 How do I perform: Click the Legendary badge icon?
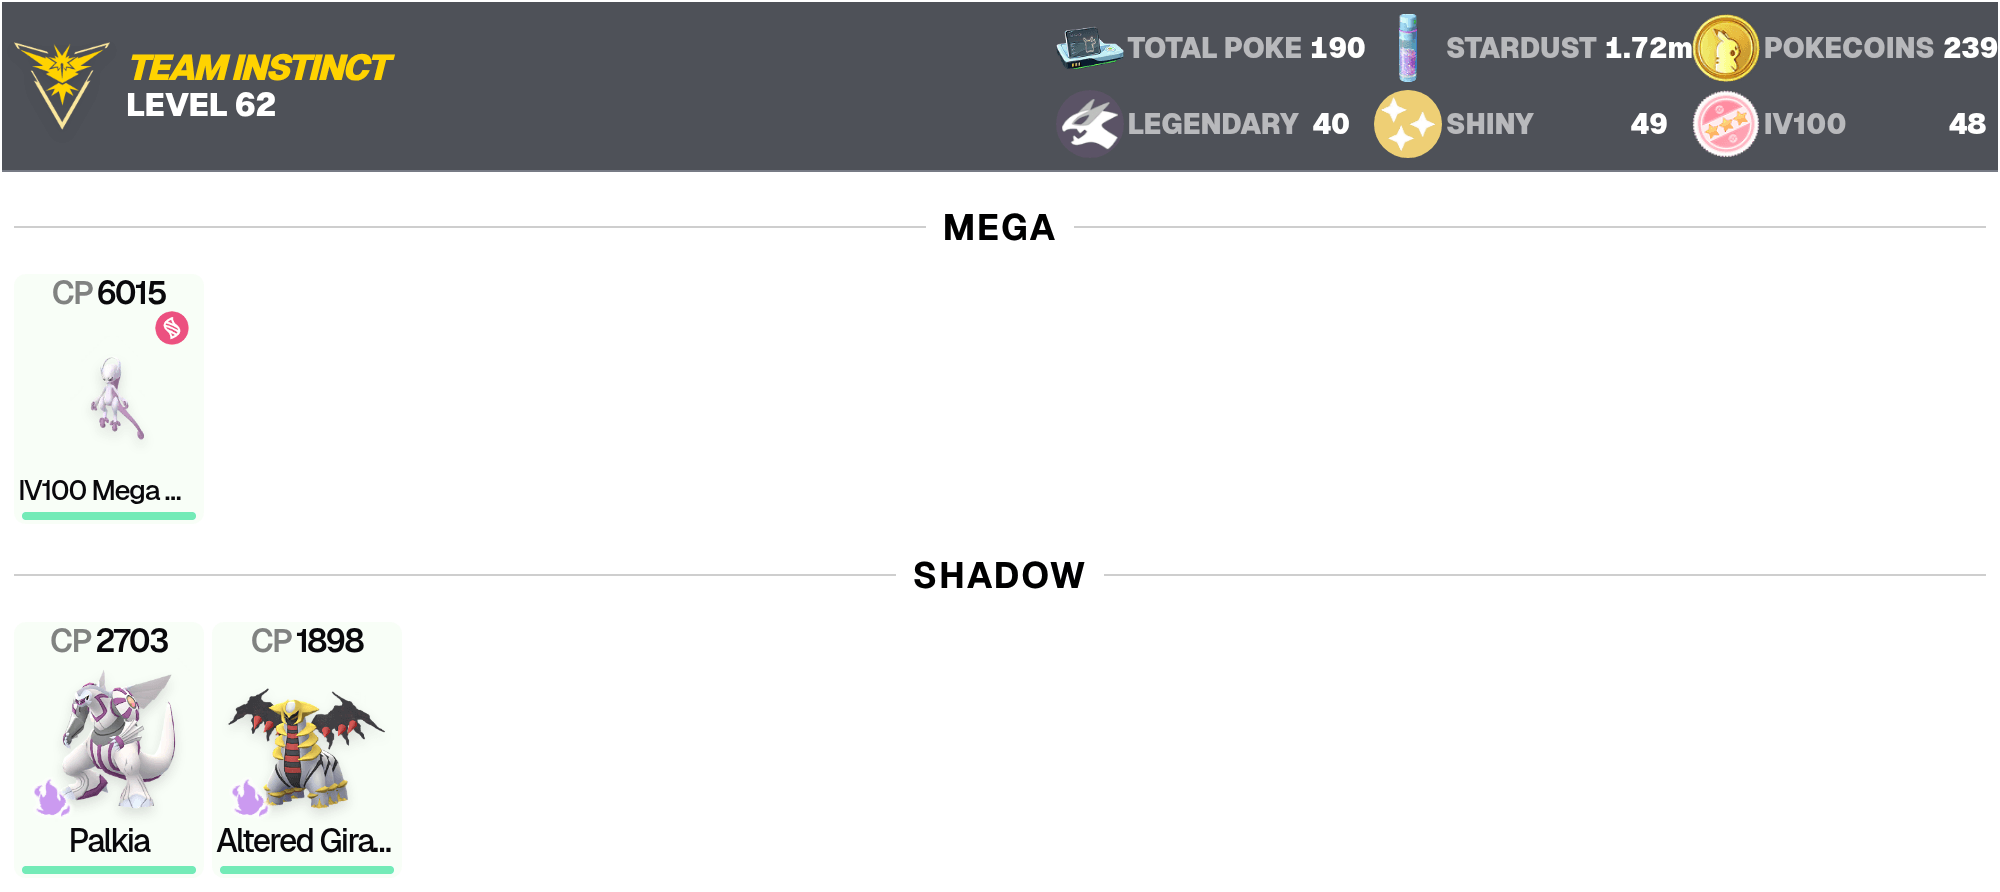1089,124
